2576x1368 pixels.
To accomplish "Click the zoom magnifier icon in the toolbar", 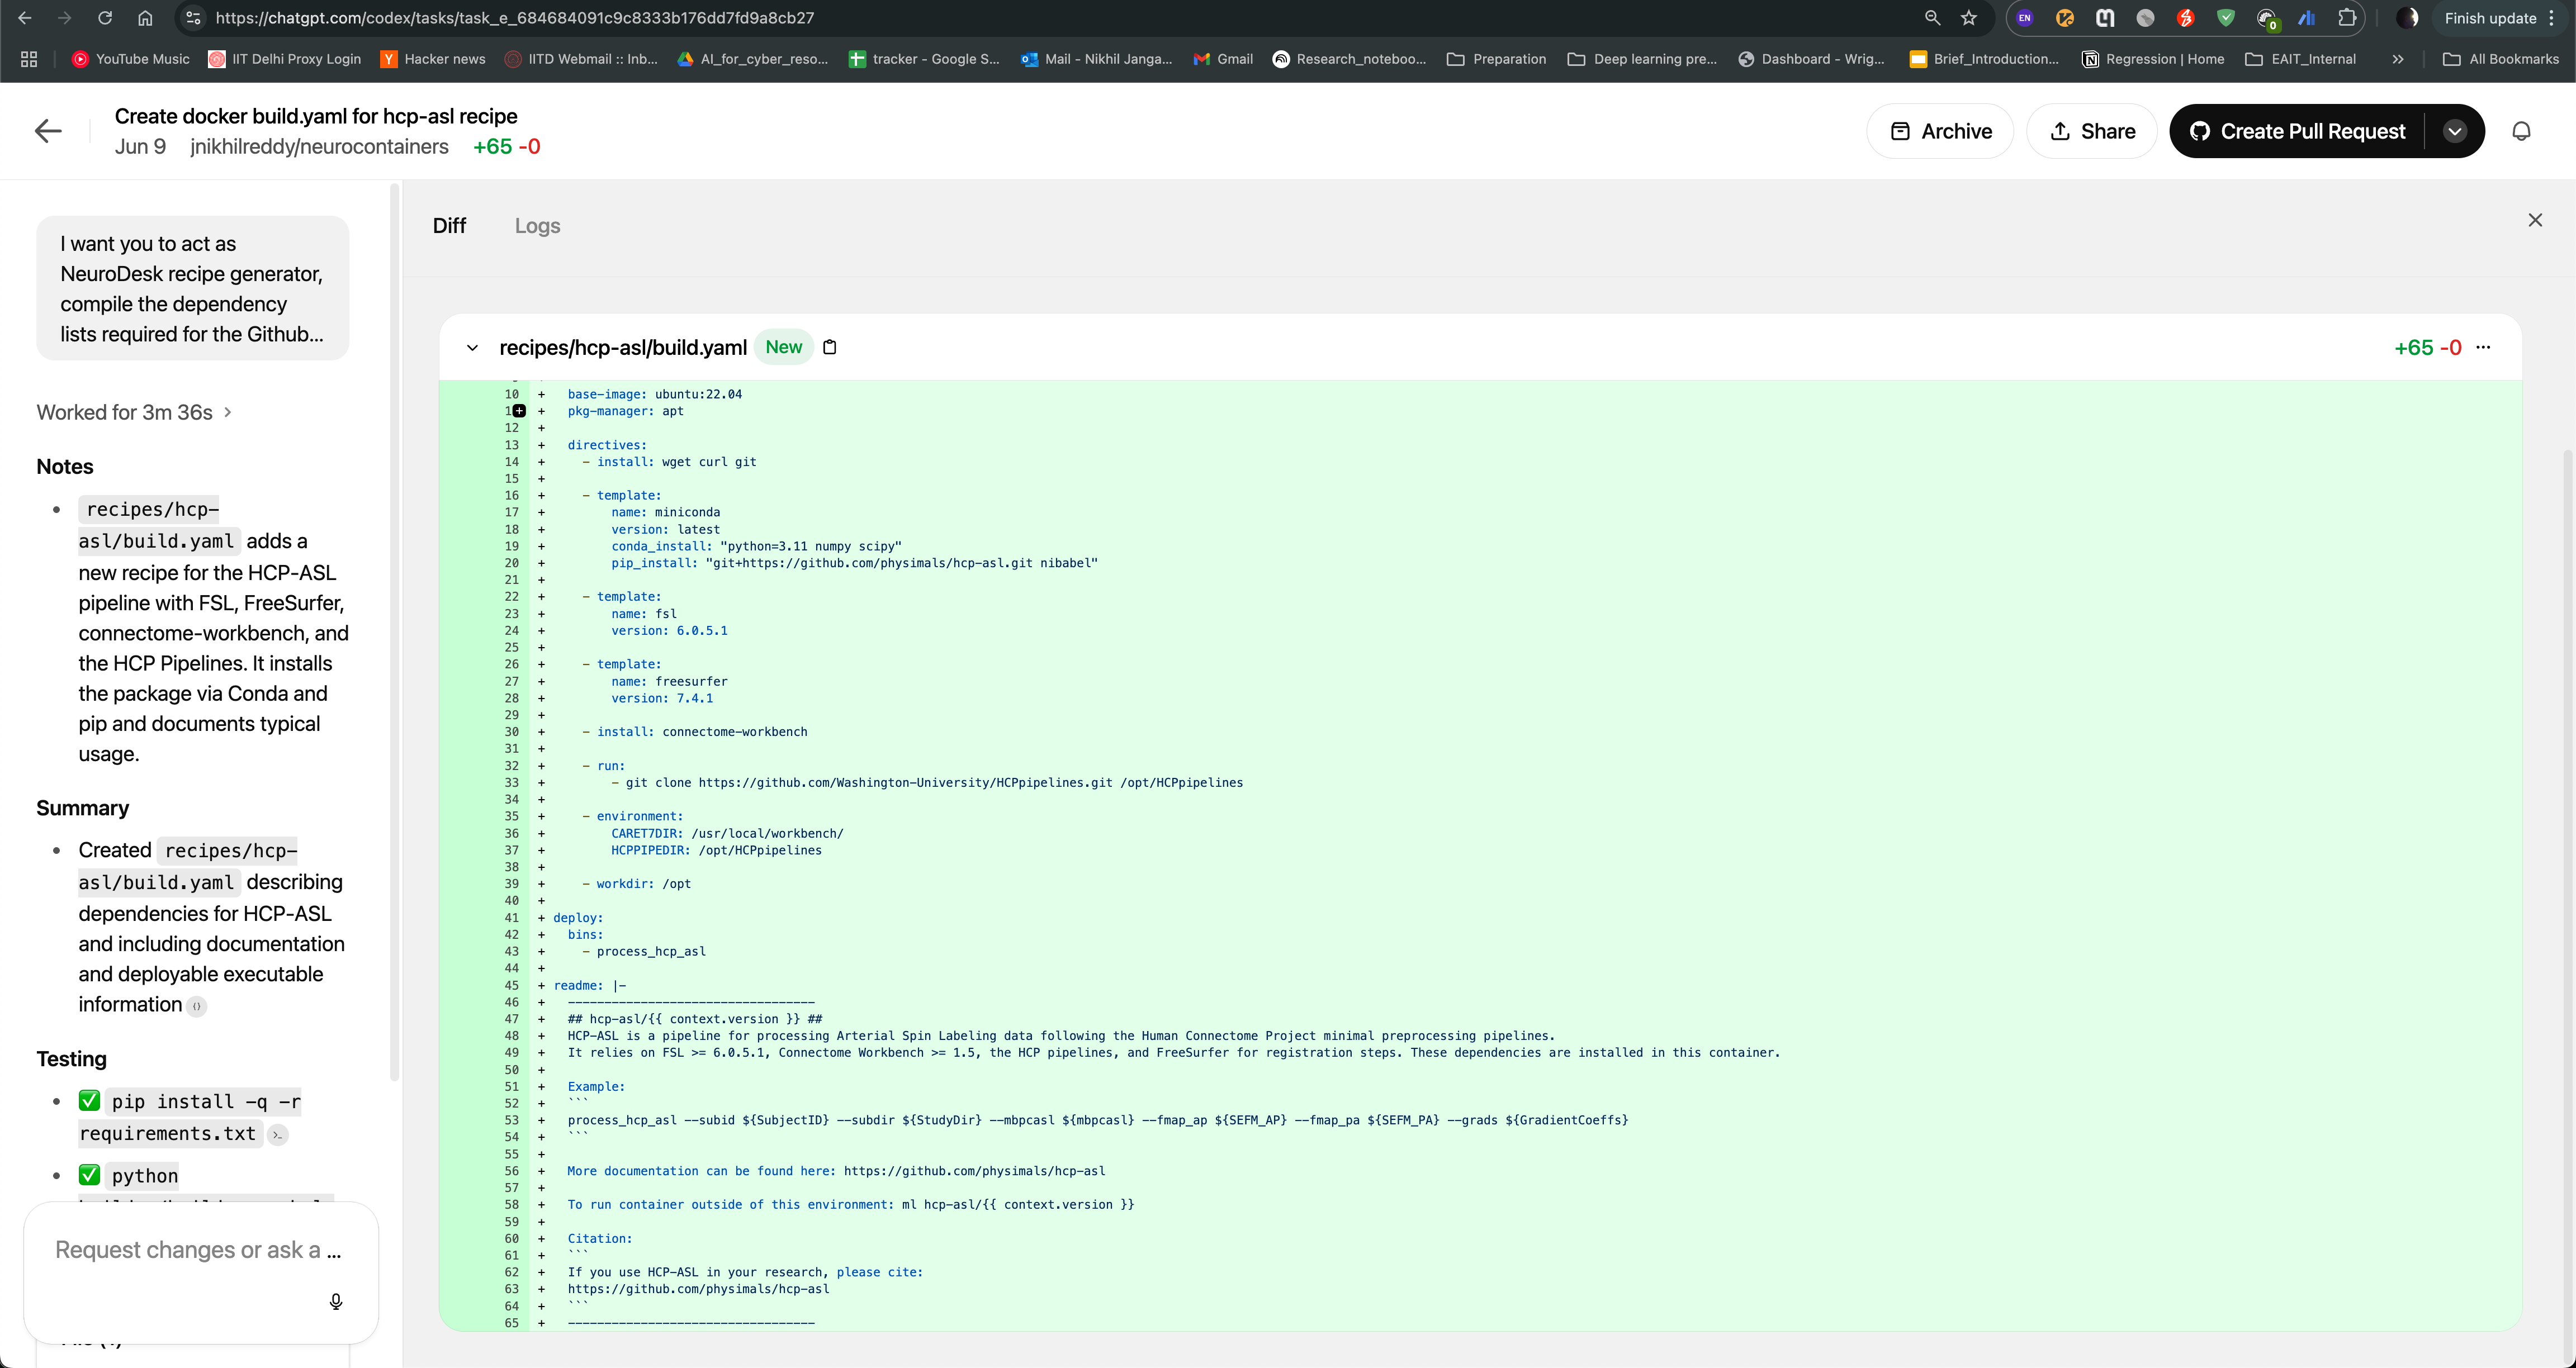I will tap(1932, 18).
